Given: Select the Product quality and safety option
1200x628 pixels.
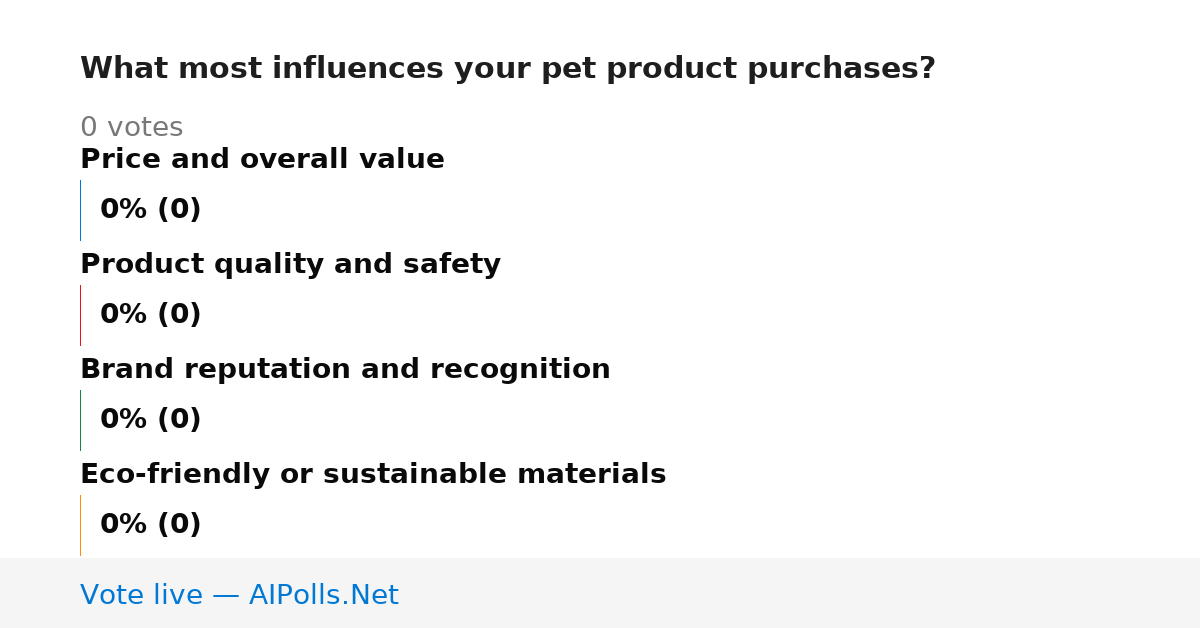Looking at the screenshot, I should (x=290, y=264).
